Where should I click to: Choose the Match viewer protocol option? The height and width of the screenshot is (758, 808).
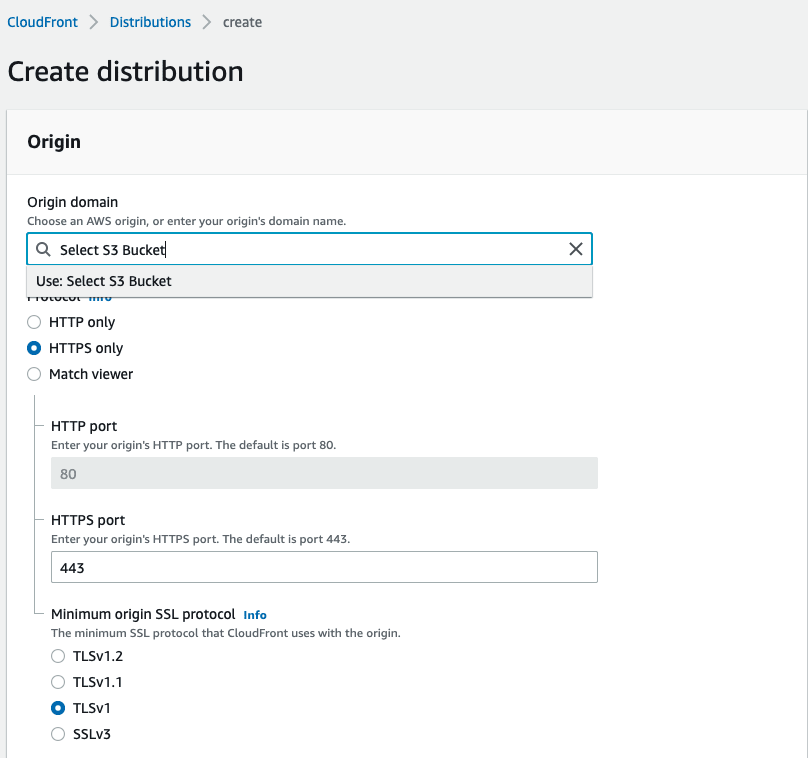coord(34,374)
